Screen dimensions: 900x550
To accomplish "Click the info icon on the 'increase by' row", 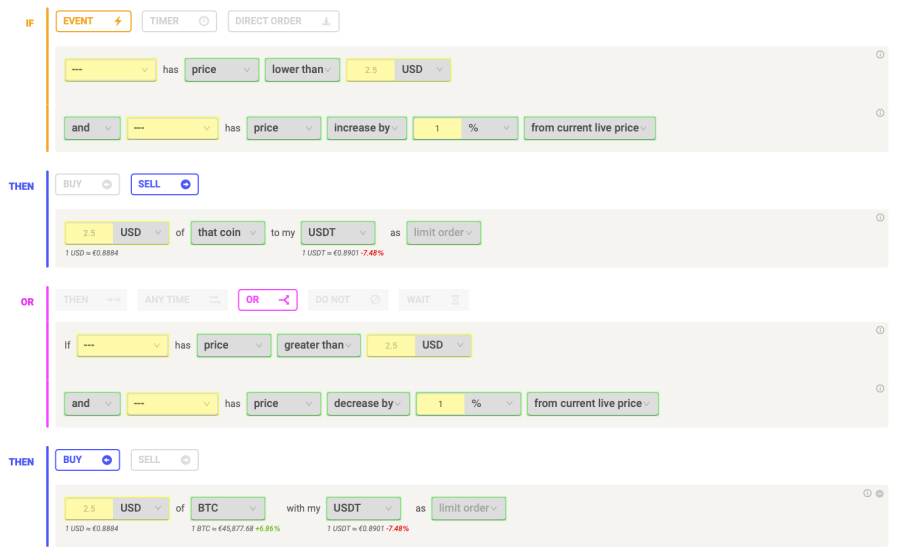I will pyautogui.click(x=880, y=113).
